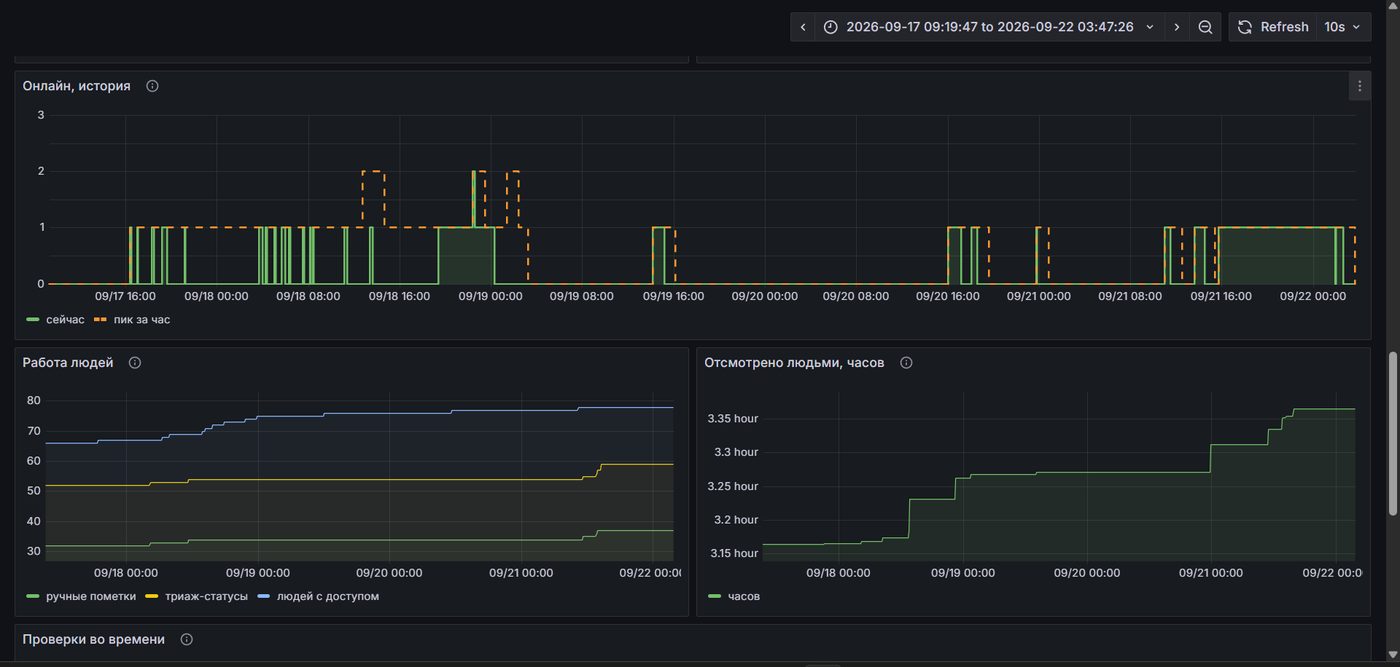Open the Работа людей panel title
The width and height of the screenshot is (1400, 667).
coord(68,363)
